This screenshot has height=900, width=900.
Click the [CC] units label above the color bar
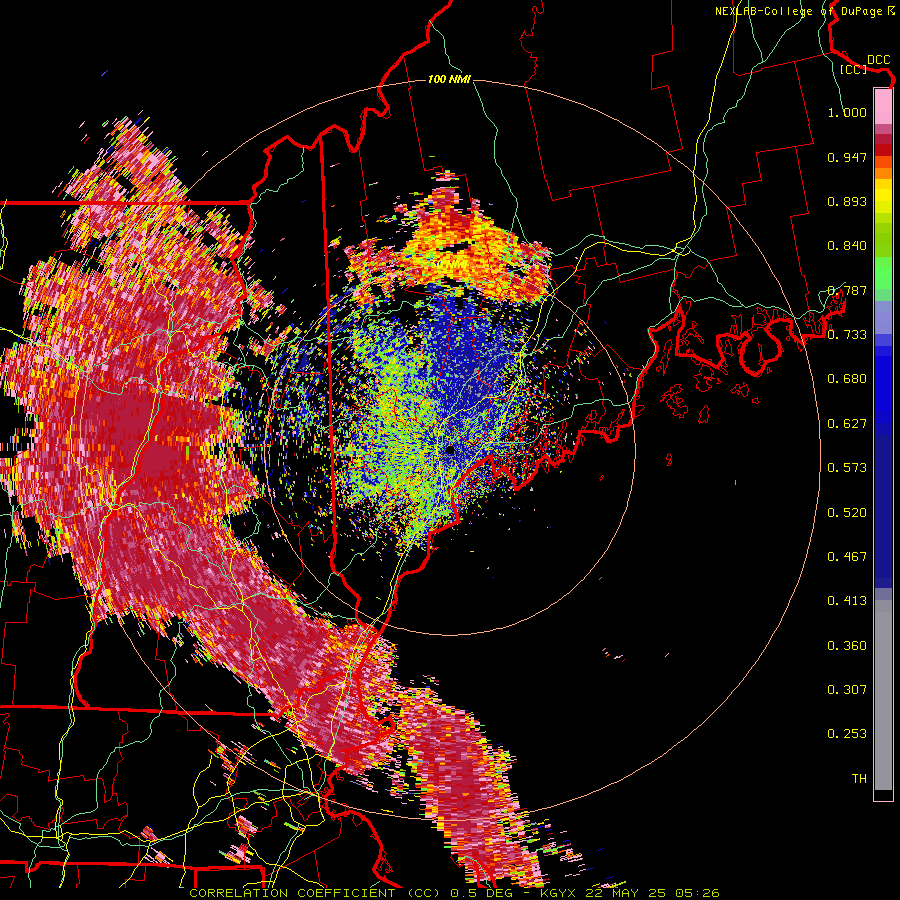point(853,70)
